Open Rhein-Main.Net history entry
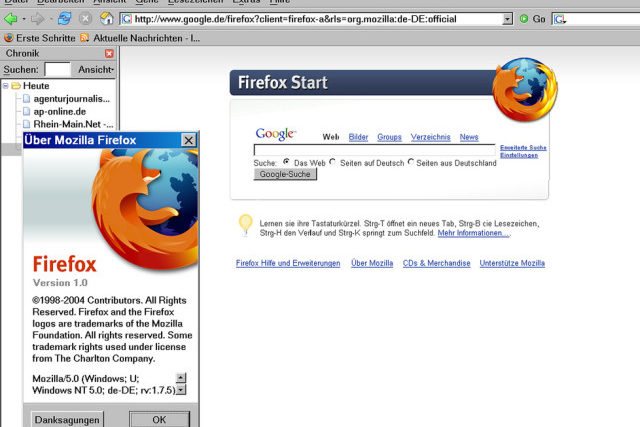This screenshot has width=640, height=427. coord(73,124)
